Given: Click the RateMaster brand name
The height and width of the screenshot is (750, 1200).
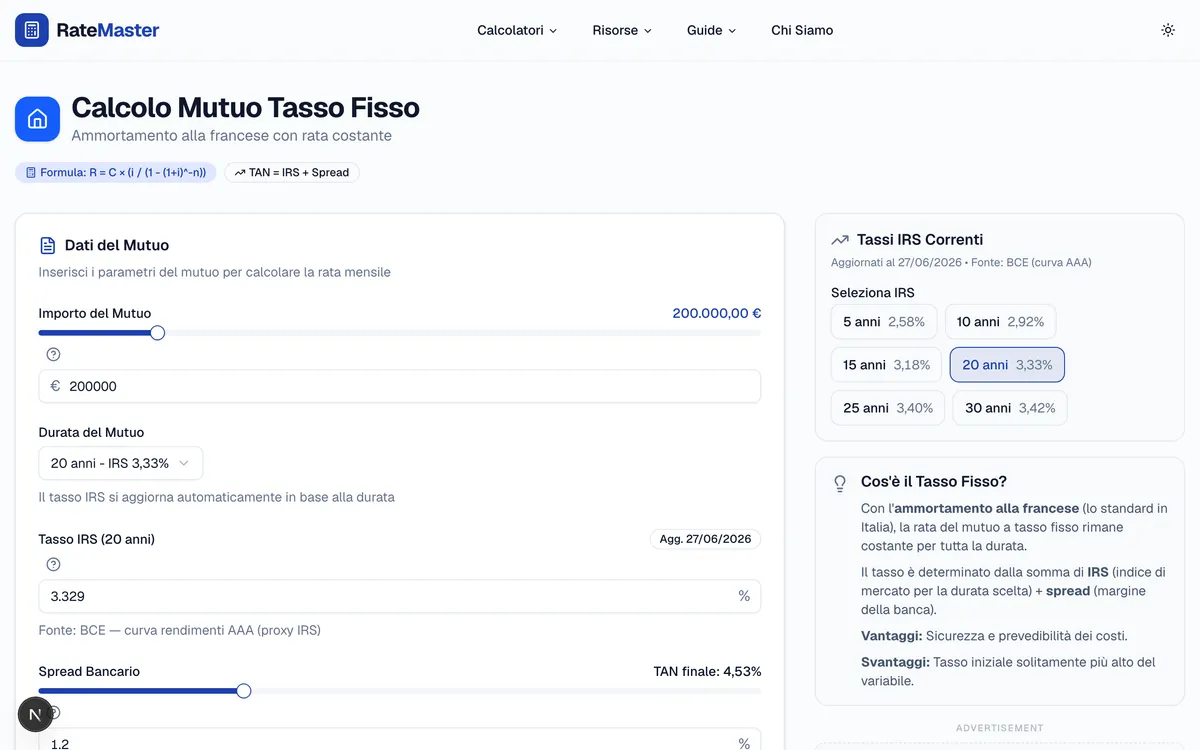Looking at the screenshot, I should [x=108, y=30].
